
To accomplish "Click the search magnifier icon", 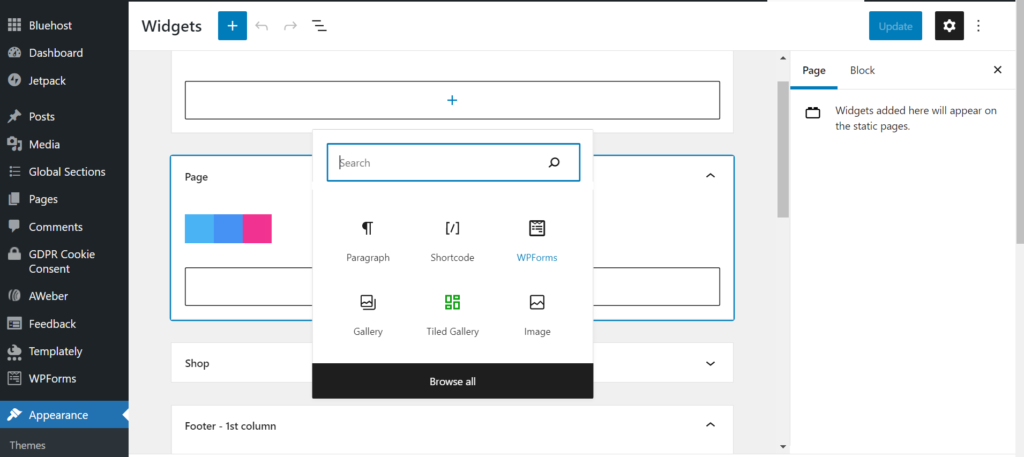I will pyautogui.click(x=554, y=163).
